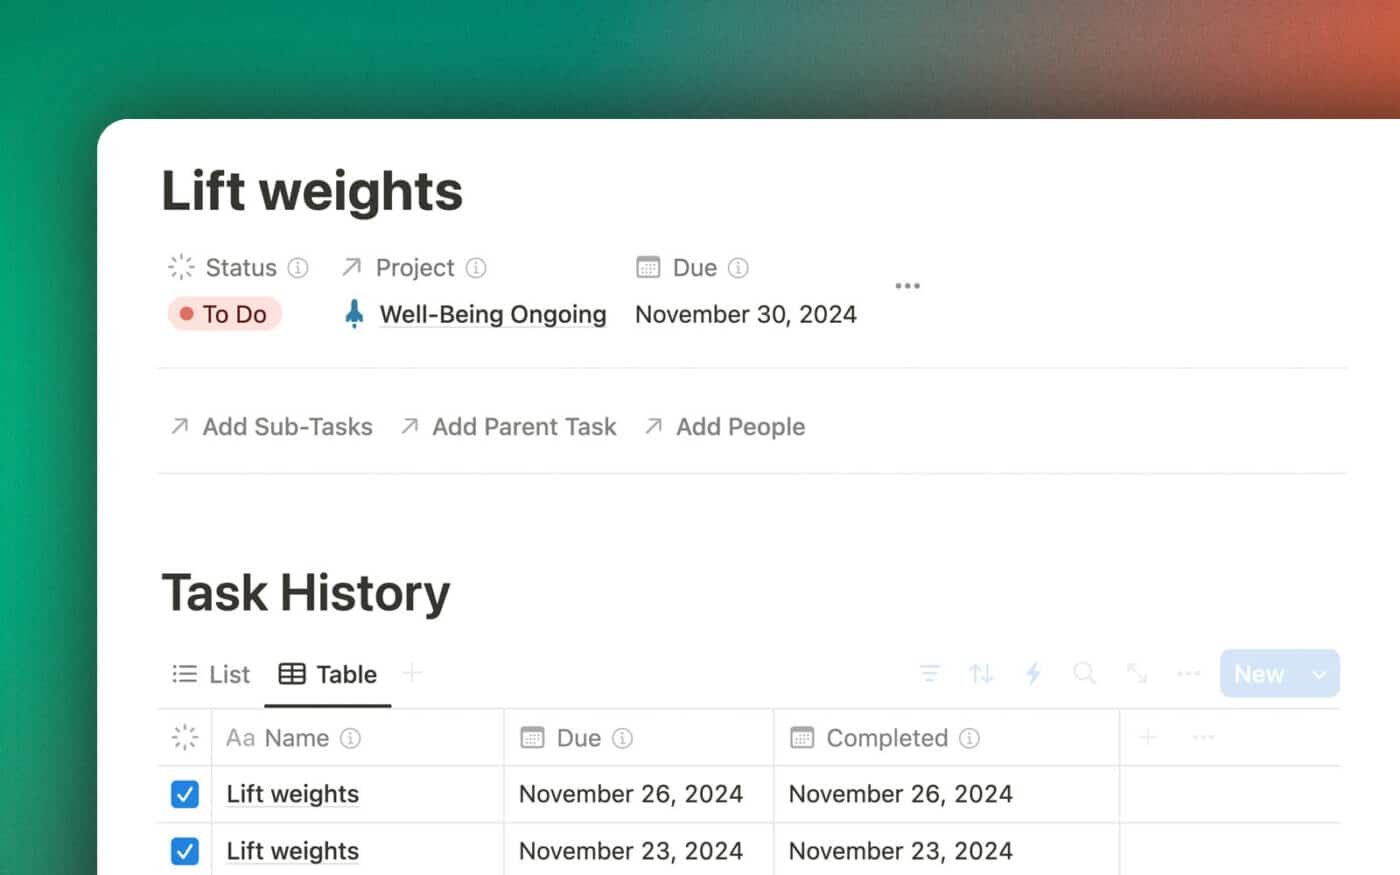This screenshot has height=875, width=1400.
Task: Switch to the List view tab
Action: pos(210,673)
